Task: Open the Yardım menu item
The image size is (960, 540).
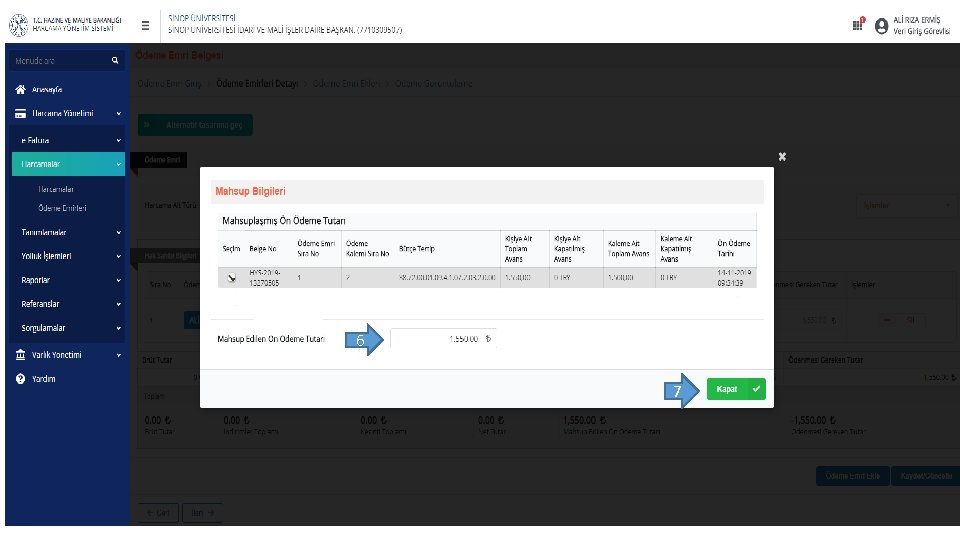Action: 43,379
